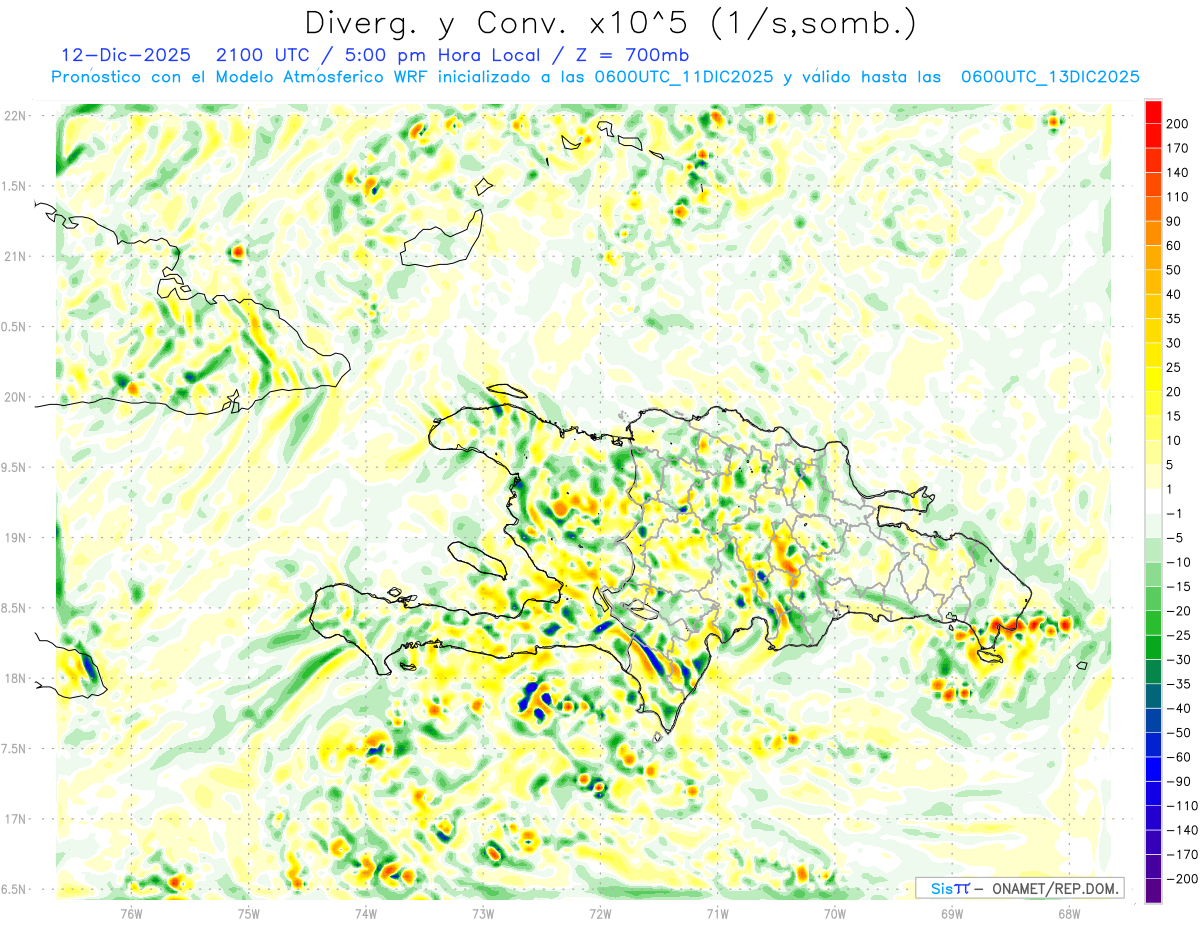
Task: Click the '2100 UTC' time text
Action: (x=261, y=55)
